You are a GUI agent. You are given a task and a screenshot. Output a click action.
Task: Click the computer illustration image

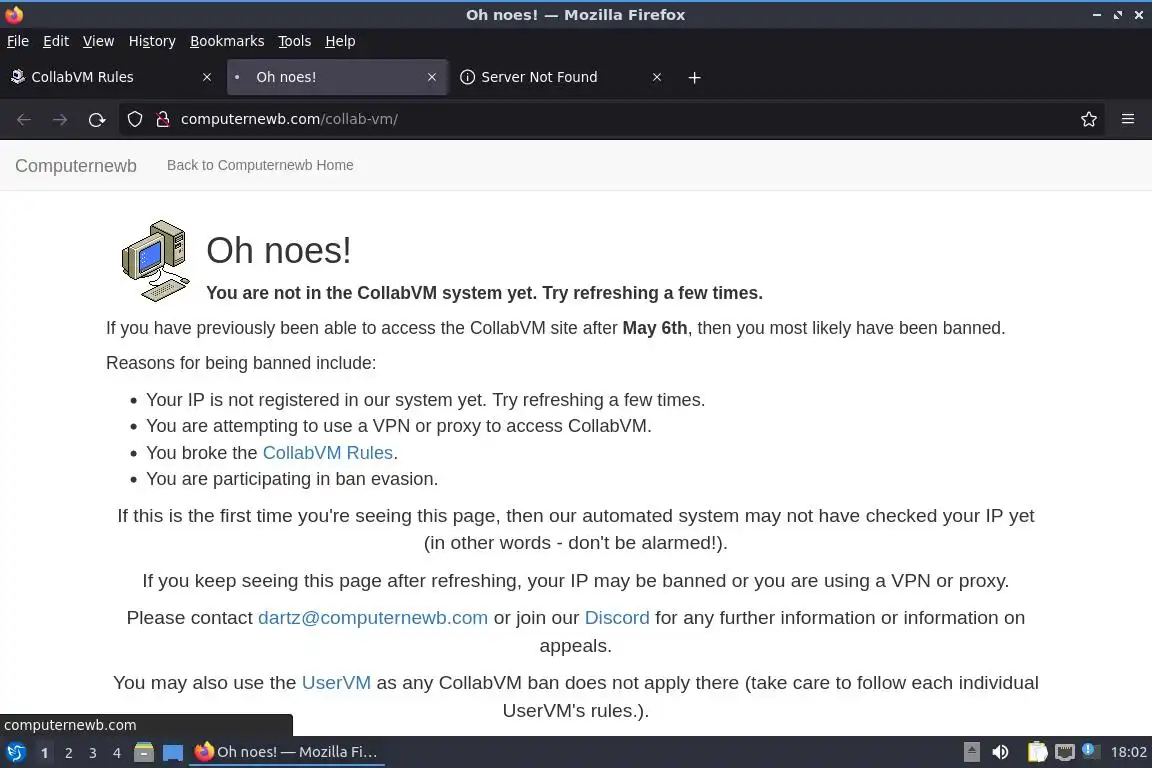(x=156, y=261)
